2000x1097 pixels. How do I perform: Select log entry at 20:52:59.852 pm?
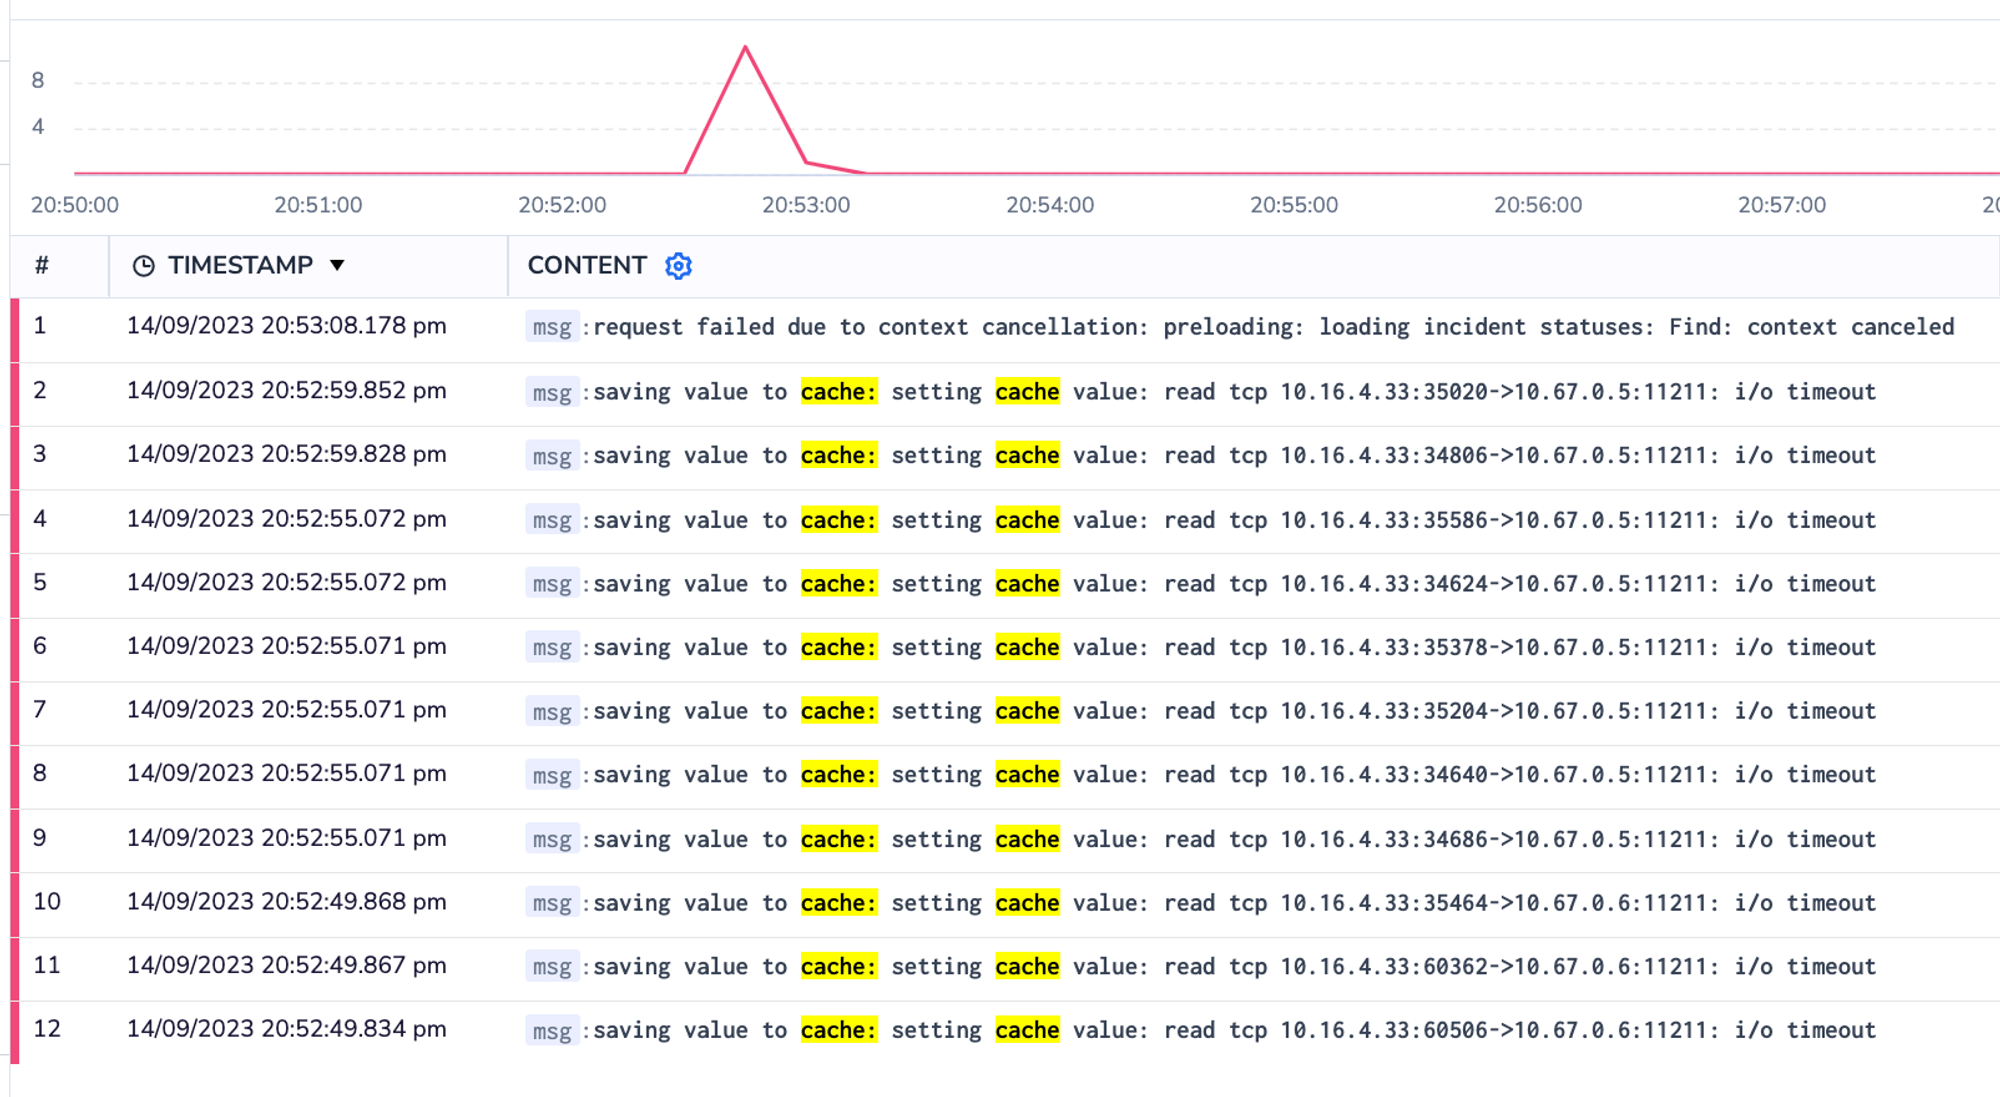click(286, 391)
